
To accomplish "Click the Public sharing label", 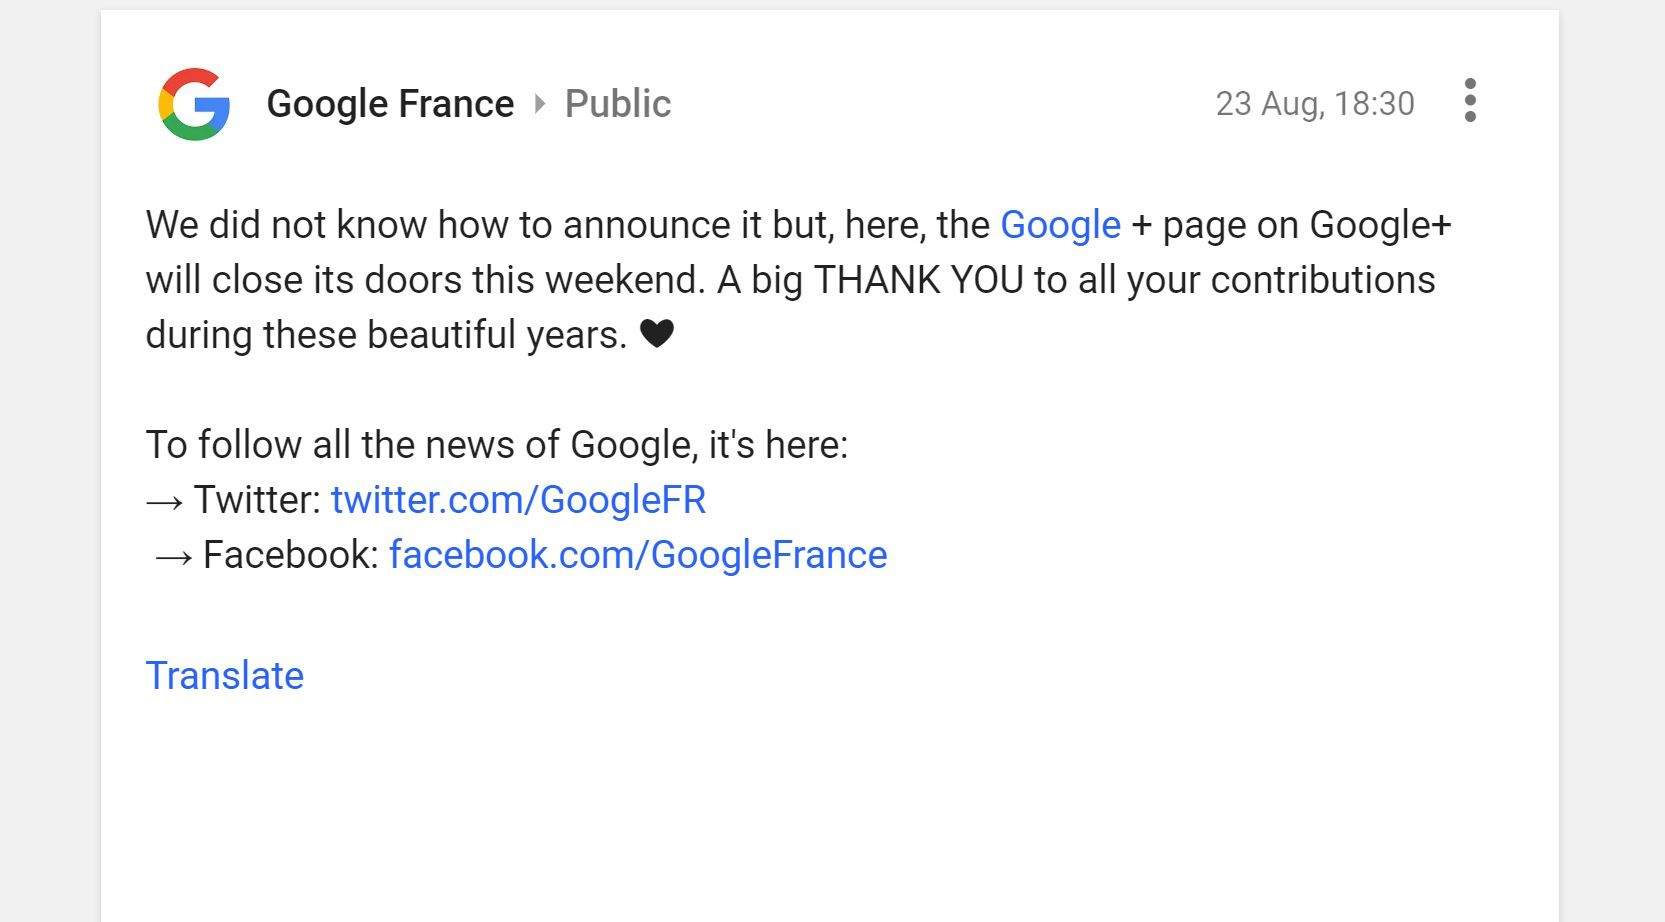I will pos(618,104).
